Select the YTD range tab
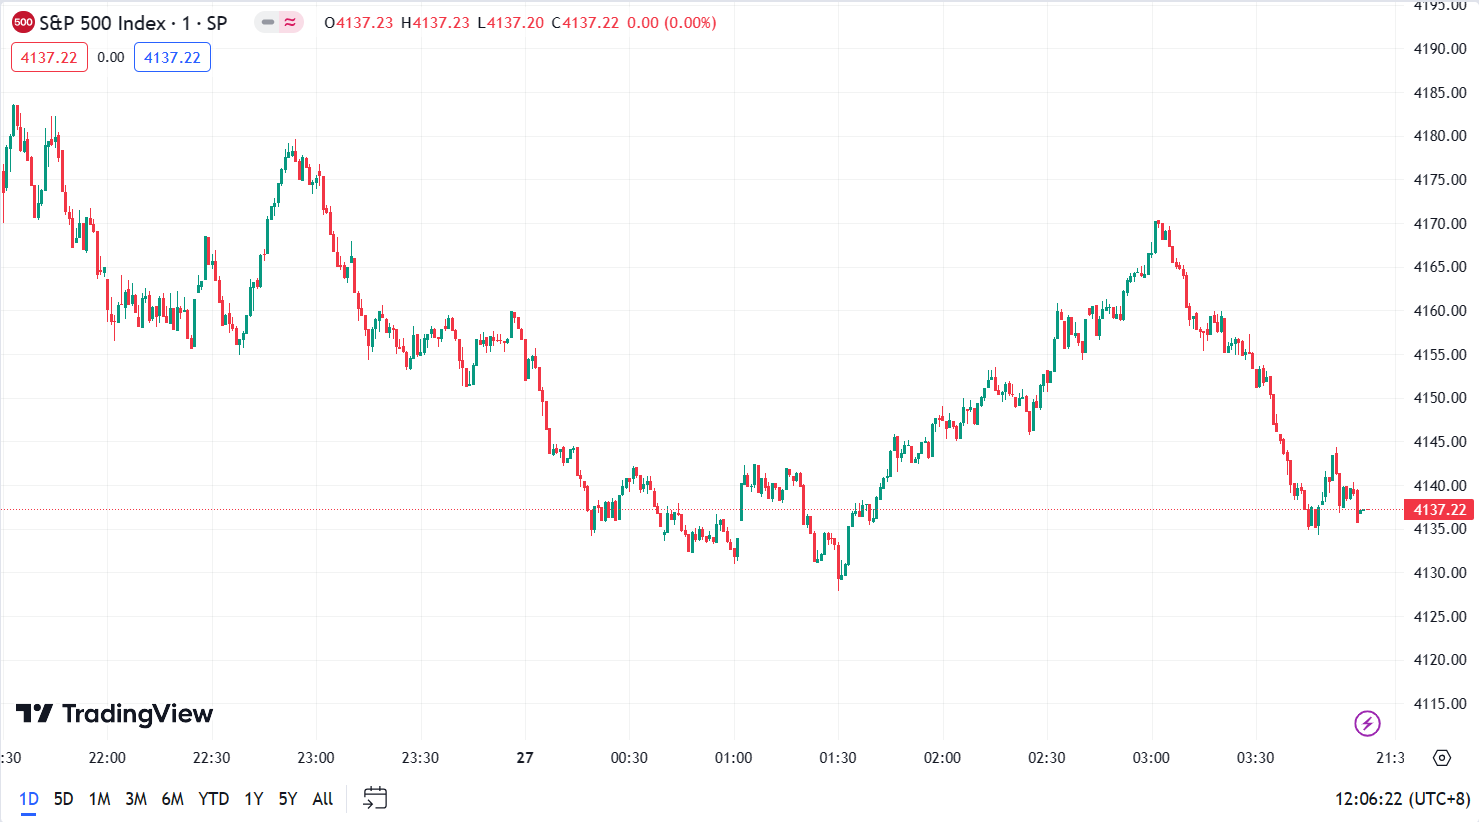 coord(213,799)
